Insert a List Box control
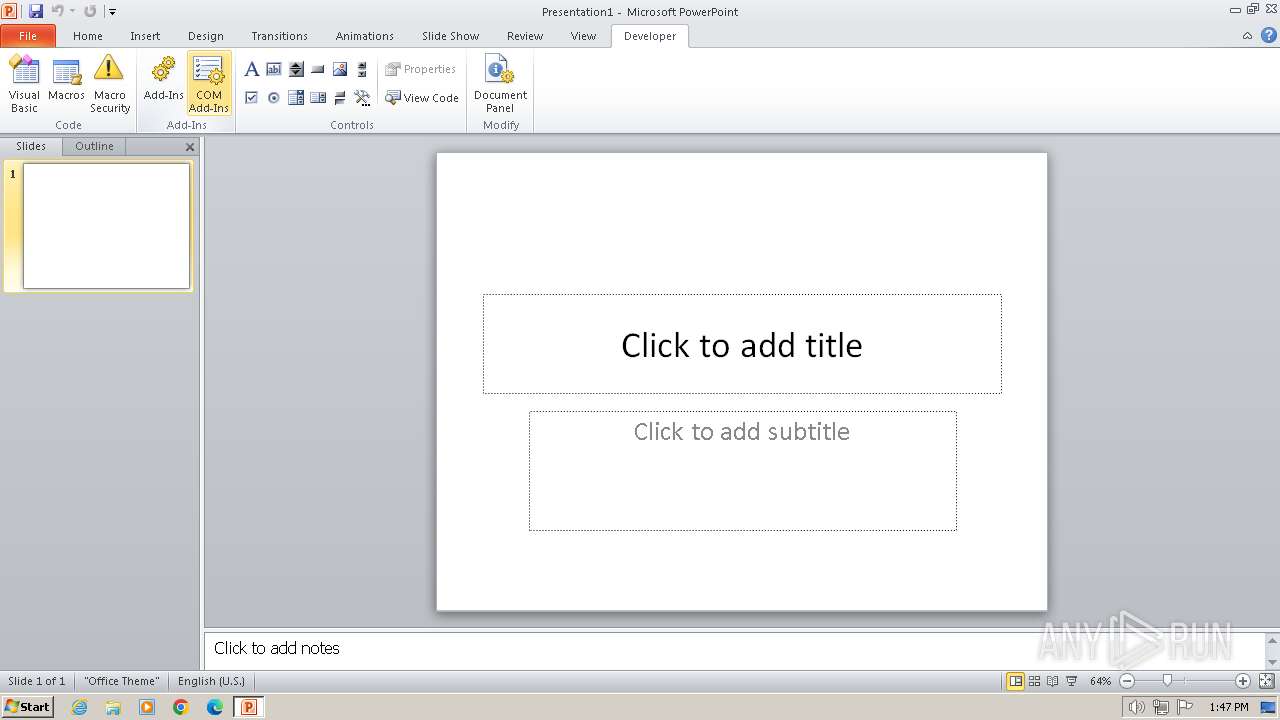 [x=296, y=97]
